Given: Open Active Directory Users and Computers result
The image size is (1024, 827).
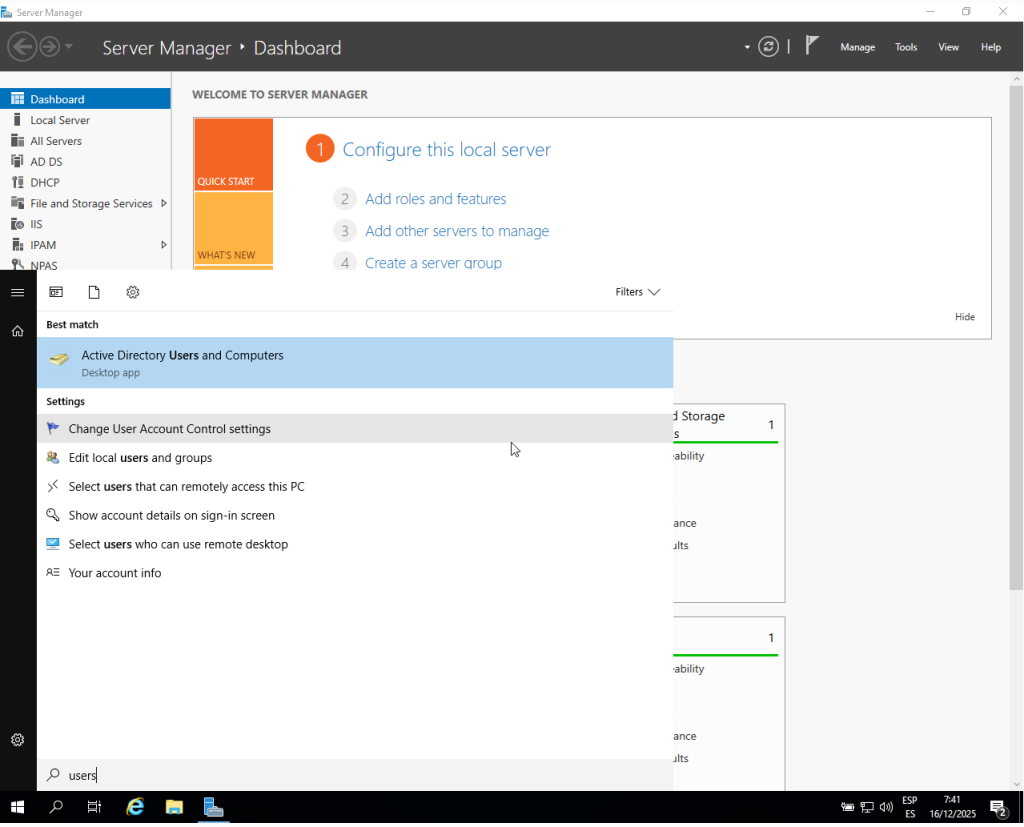Looking at the screenshot, I should [x=182, y=363].
